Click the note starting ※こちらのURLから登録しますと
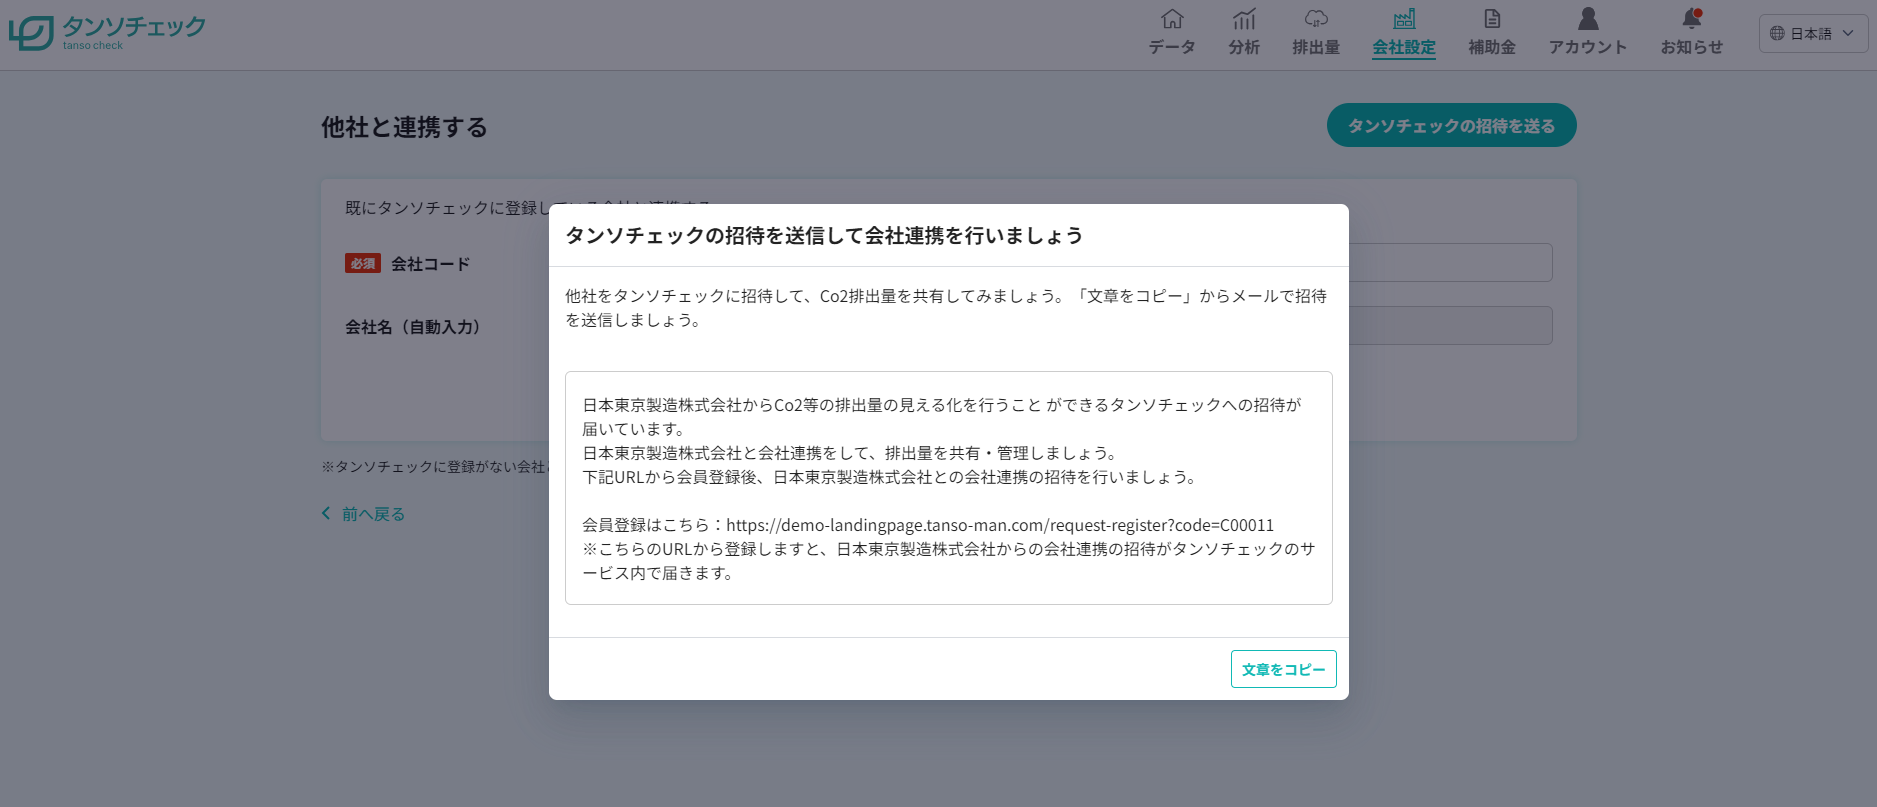This screenshot has width=1877, height=807. coord(948,561)
